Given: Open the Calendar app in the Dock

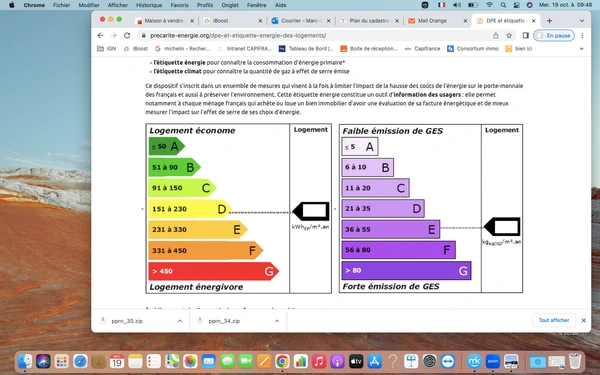Looking at the screenshot, I should 117,361.
